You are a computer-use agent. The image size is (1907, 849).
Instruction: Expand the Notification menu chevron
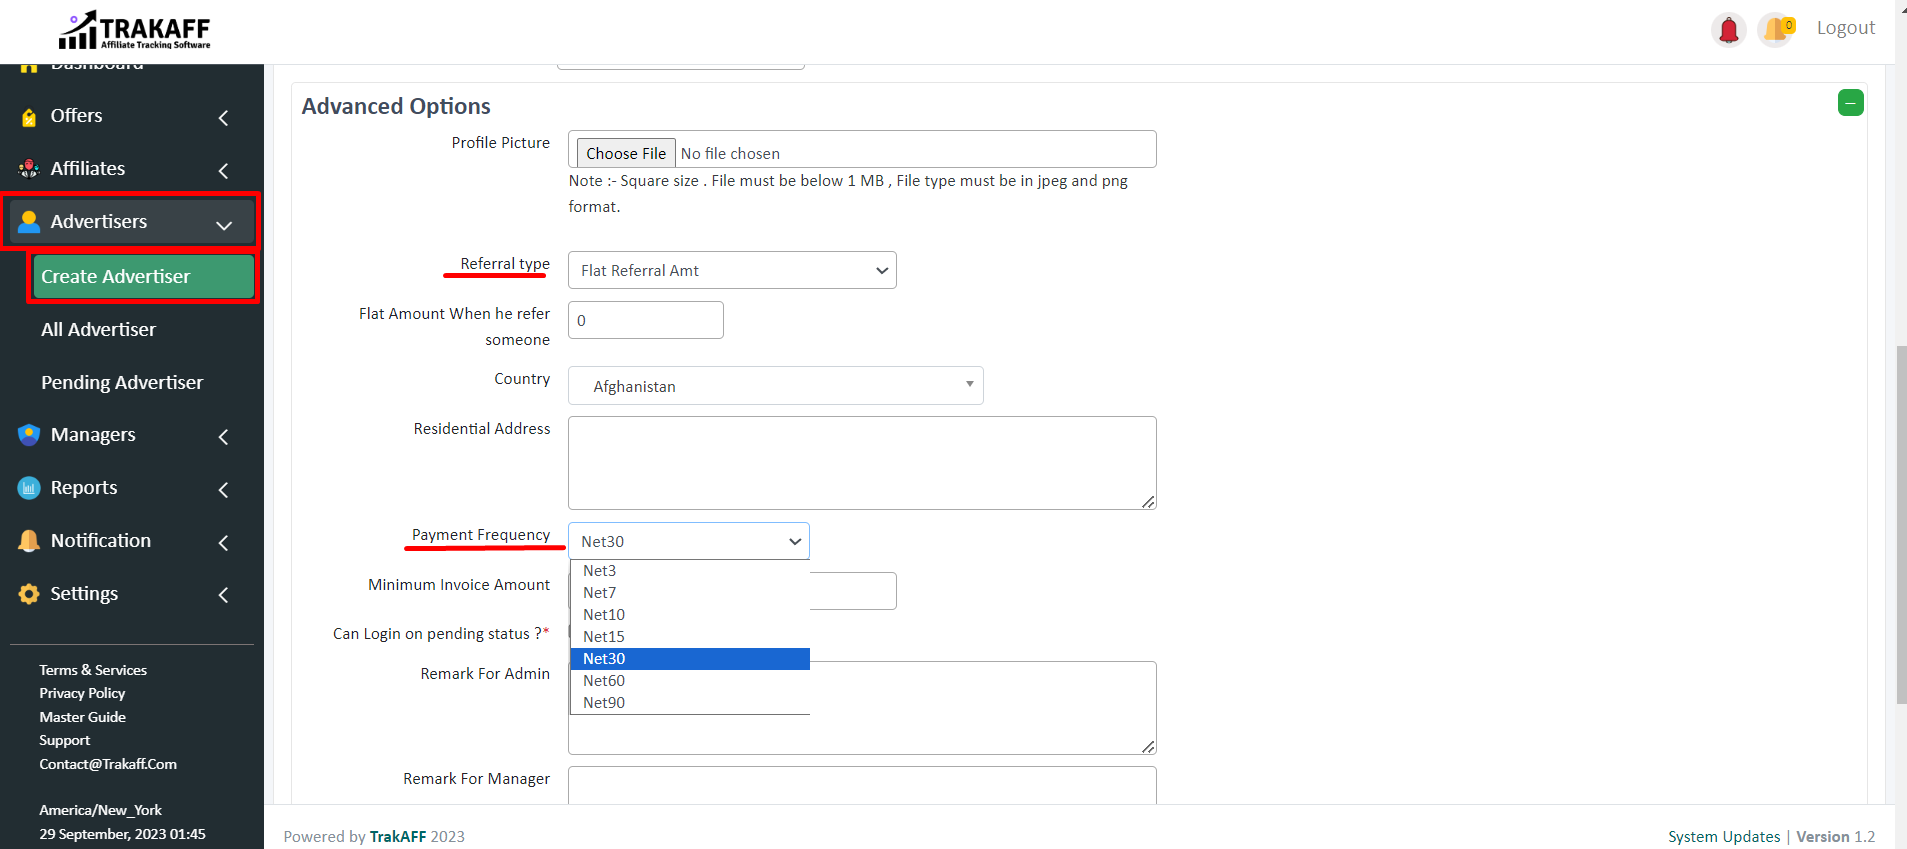pos(223,543)
